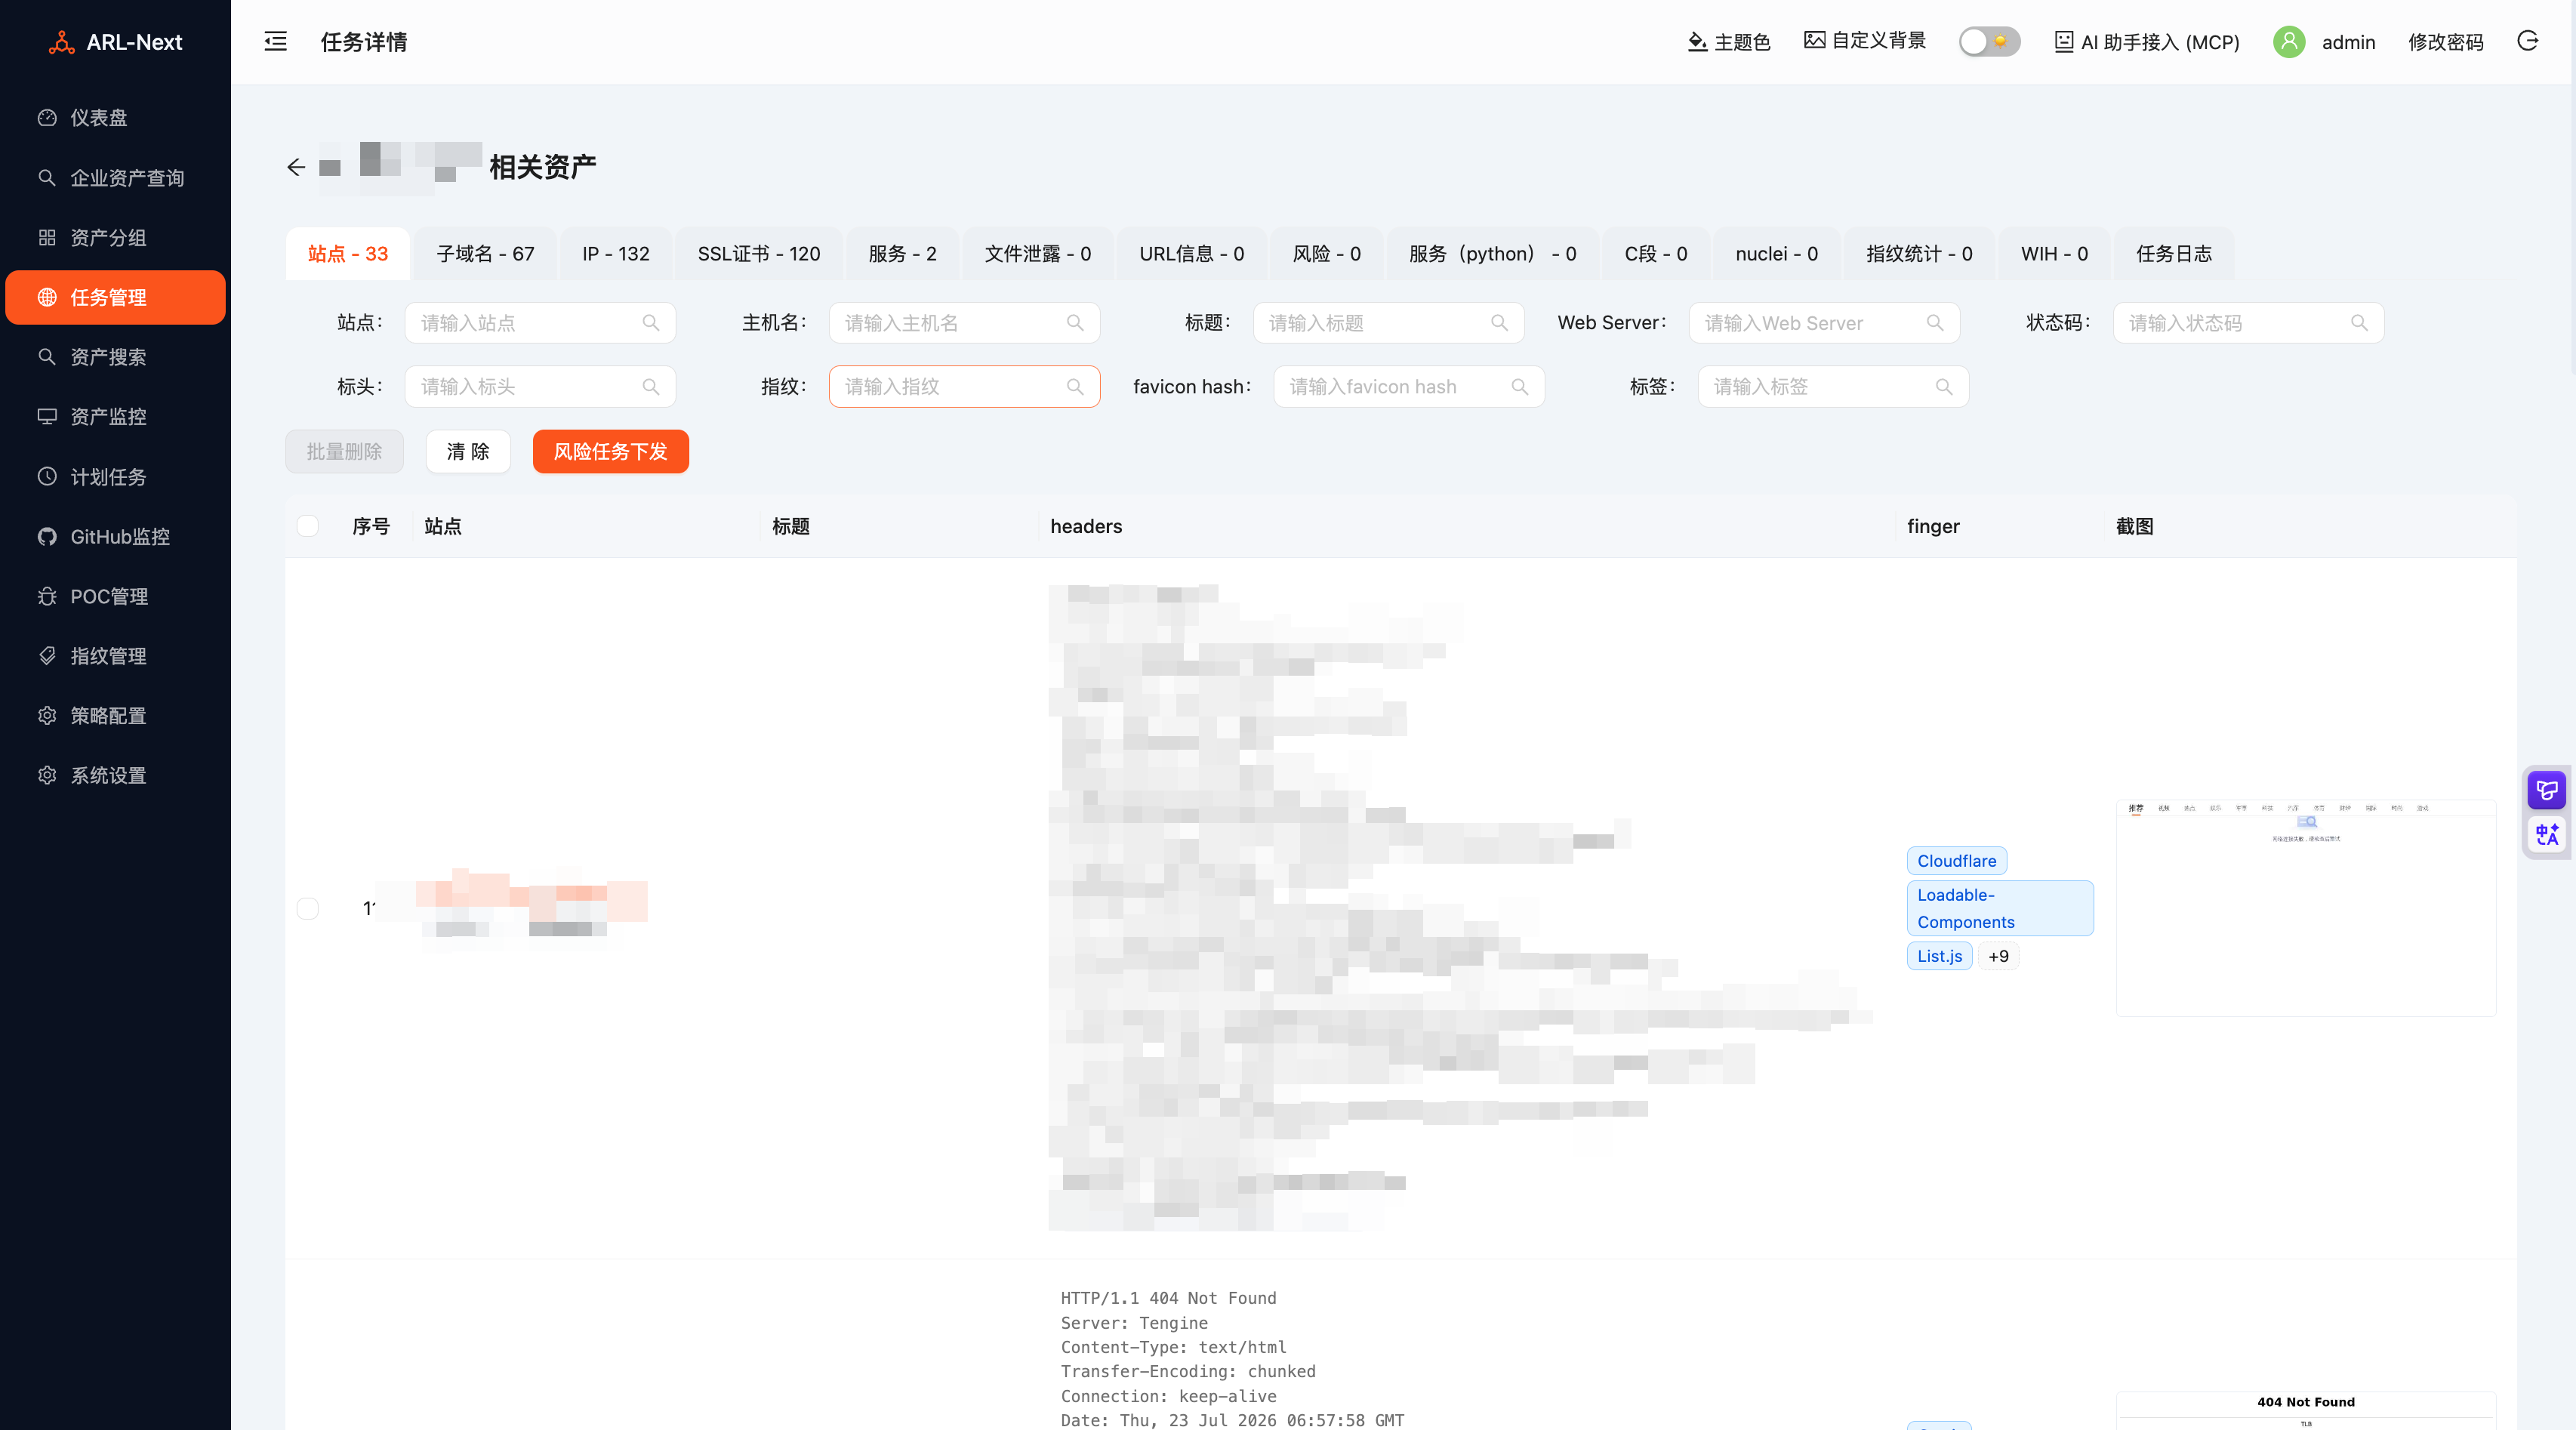Click search icon in 站点 field
The height and width of the screenshot is (1430, 2576).
pos(651,323)
